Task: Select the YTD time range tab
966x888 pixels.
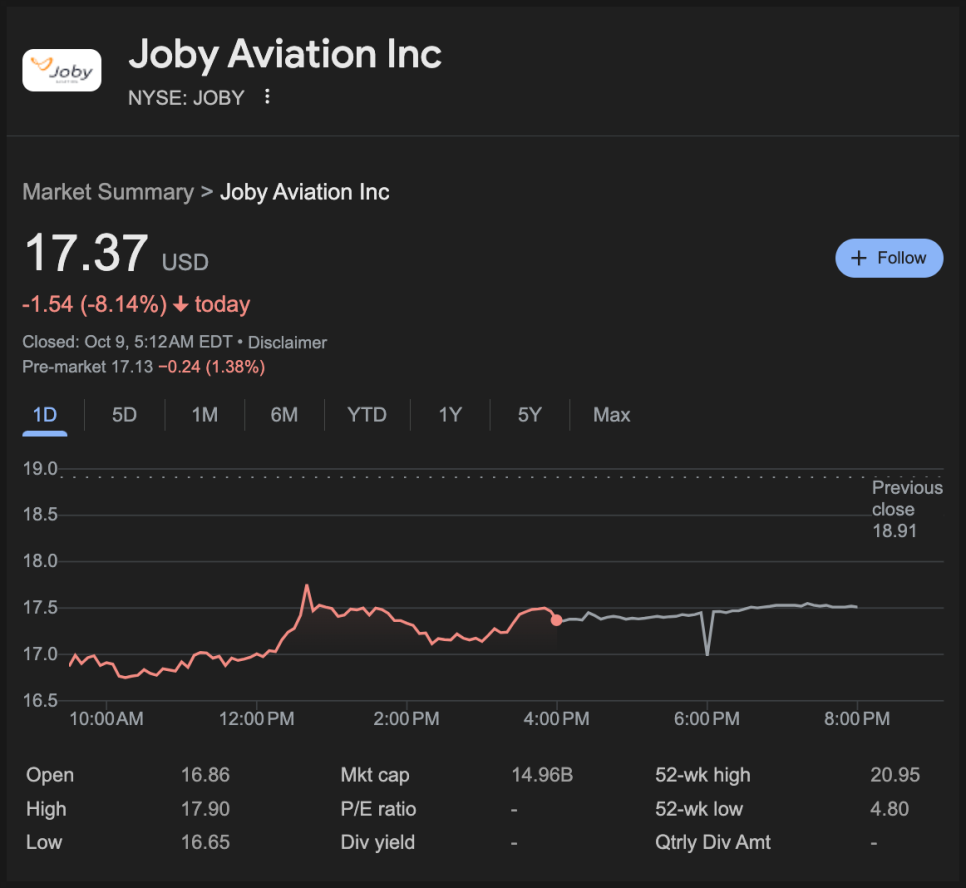Action: 366,415
